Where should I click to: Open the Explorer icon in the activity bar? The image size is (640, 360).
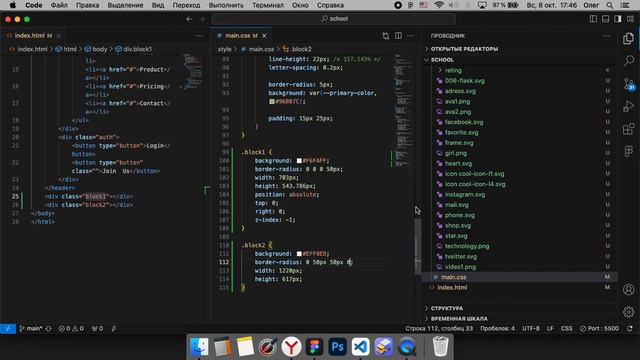629,39
